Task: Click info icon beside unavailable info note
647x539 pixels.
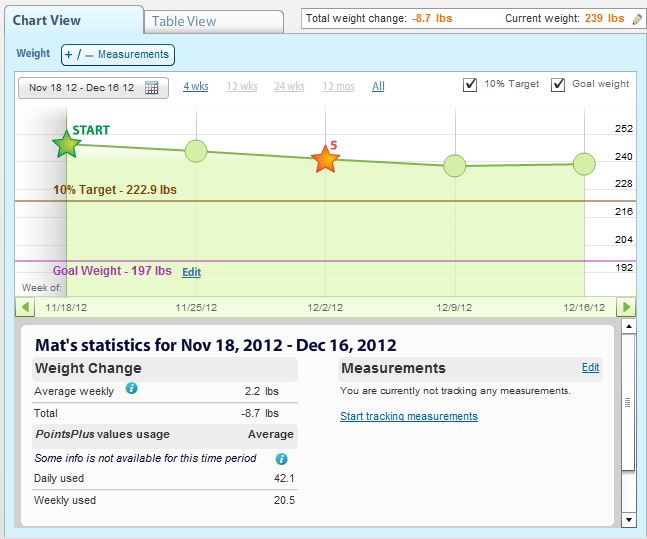Action: 281,459
